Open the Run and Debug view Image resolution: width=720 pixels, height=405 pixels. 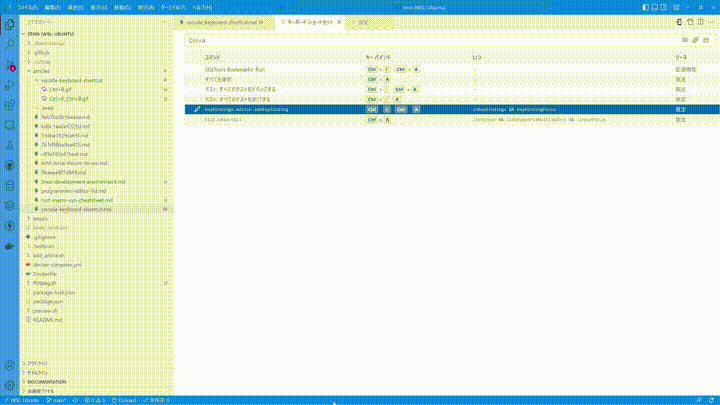(10, 85)
